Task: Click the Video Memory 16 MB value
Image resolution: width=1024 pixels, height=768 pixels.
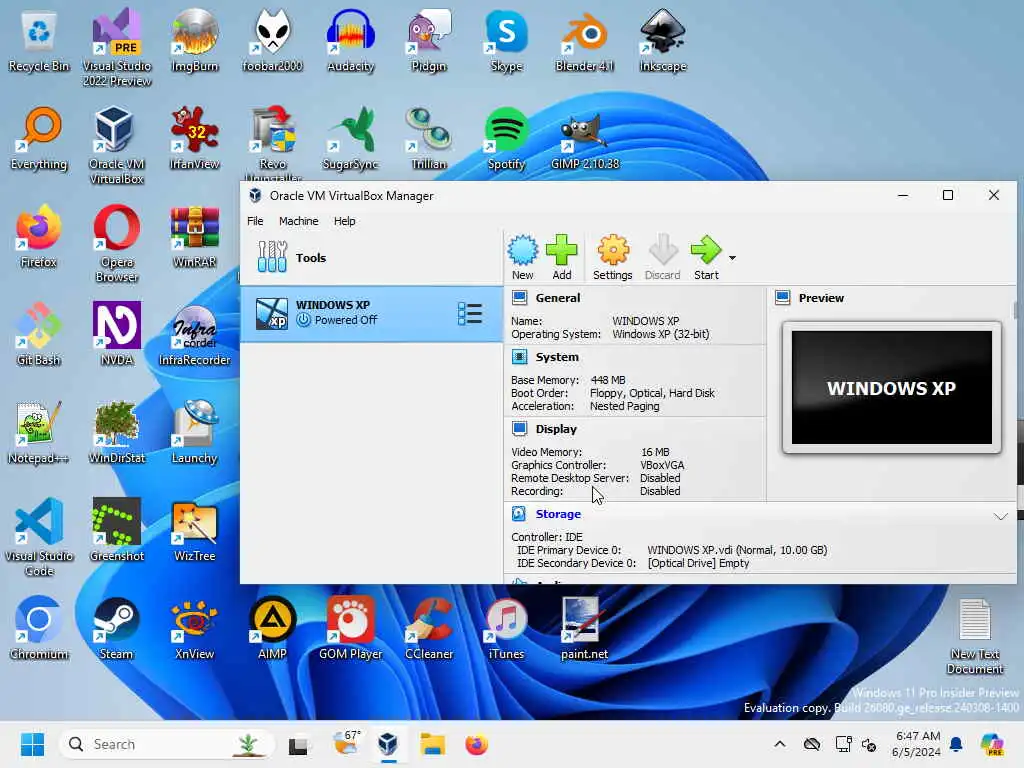Action: click(655, 452)
